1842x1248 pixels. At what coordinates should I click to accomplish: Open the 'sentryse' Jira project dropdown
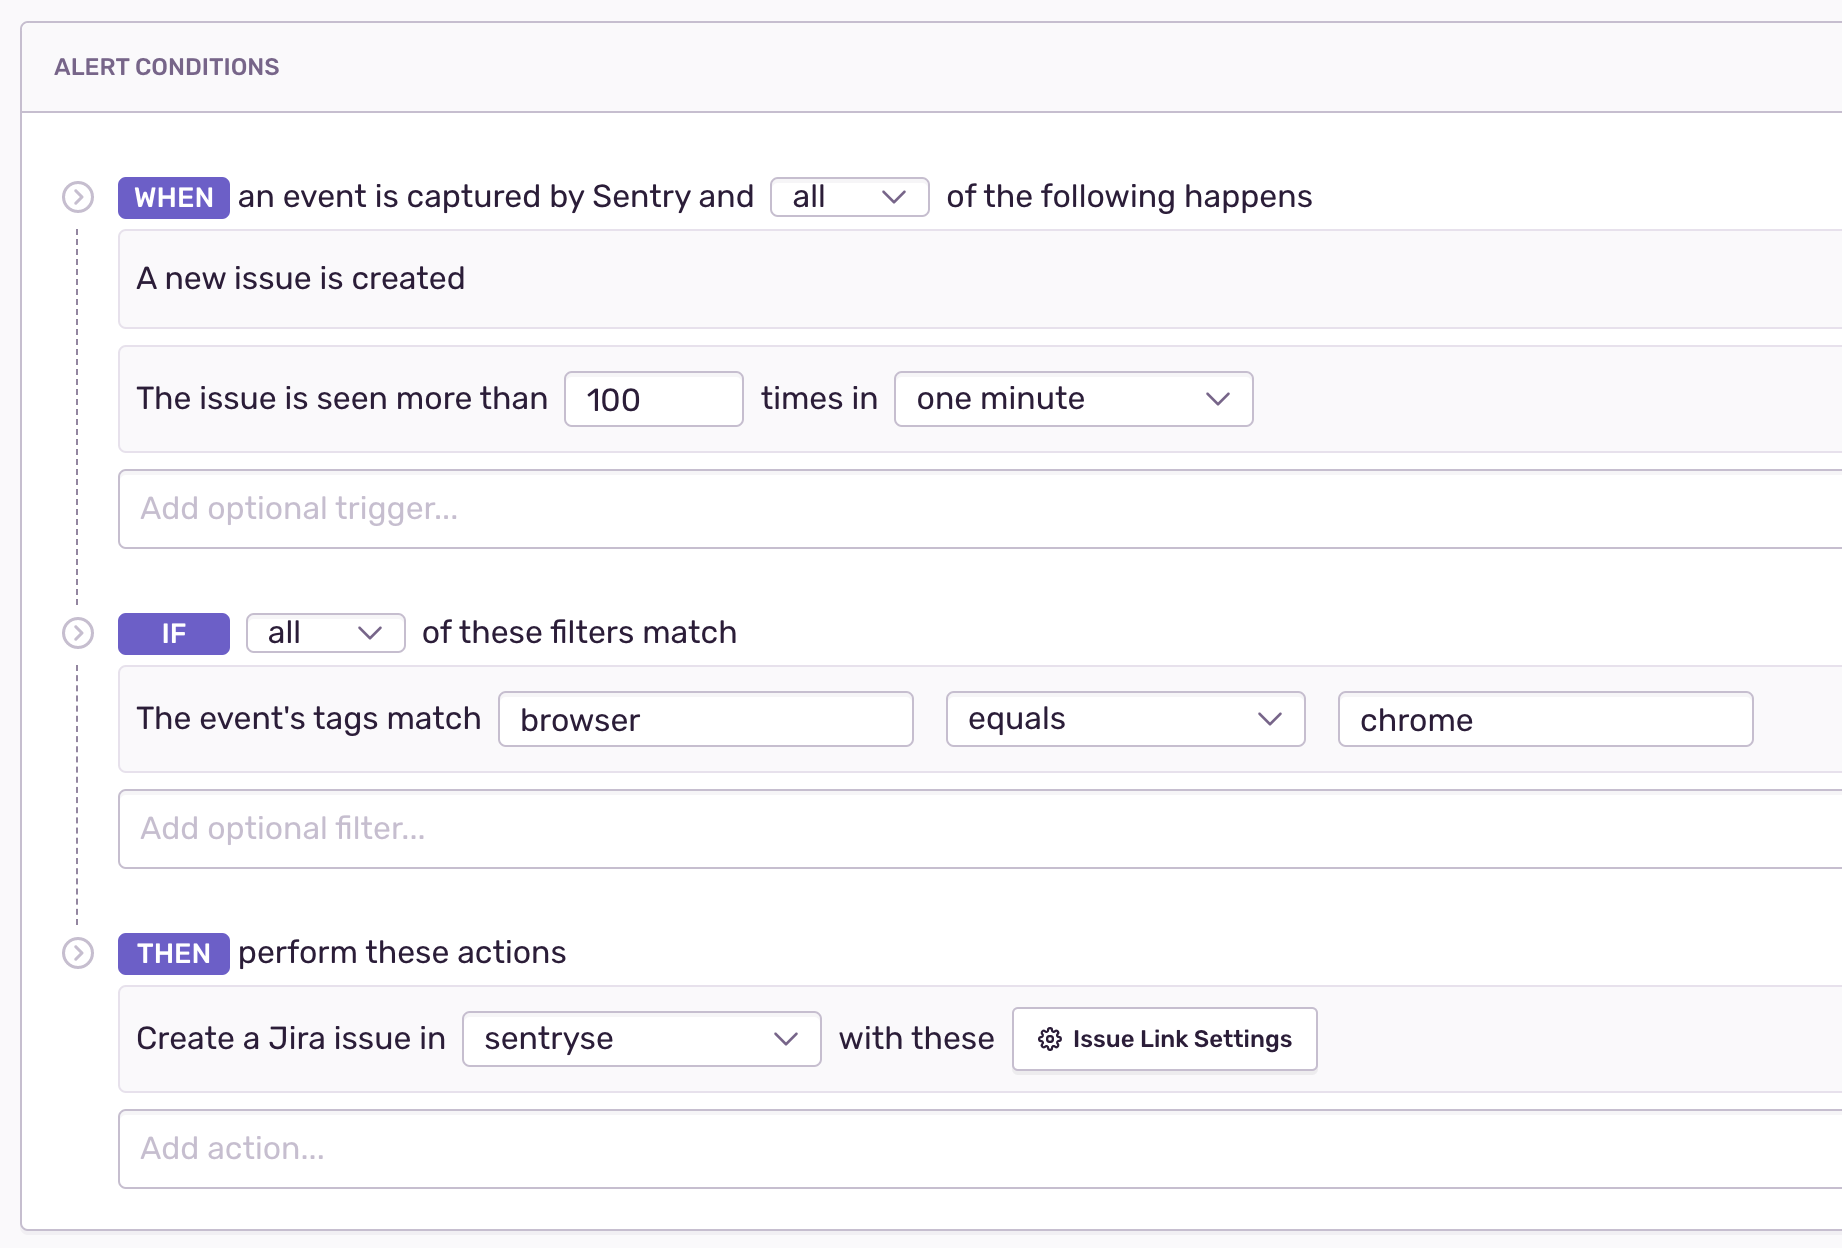pyautogui.click(x=640, y=1039)
